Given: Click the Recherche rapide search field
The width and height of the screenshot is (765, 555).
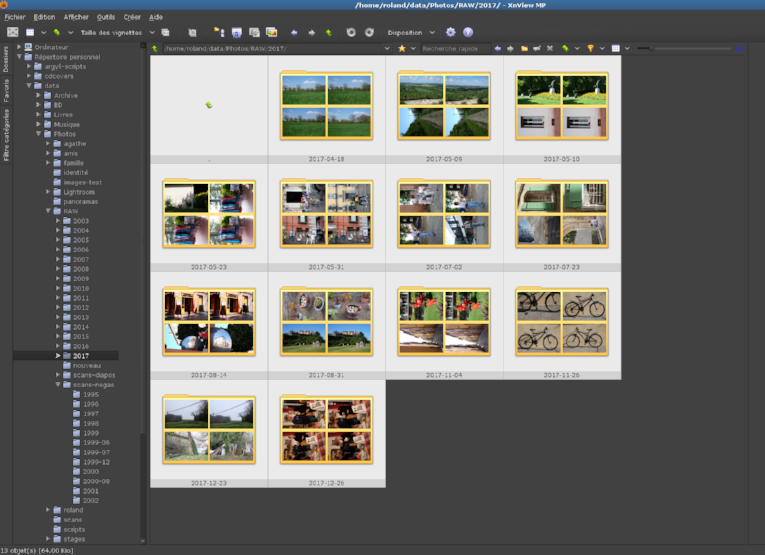Looking at the screenshot, I should coord(450,48).
